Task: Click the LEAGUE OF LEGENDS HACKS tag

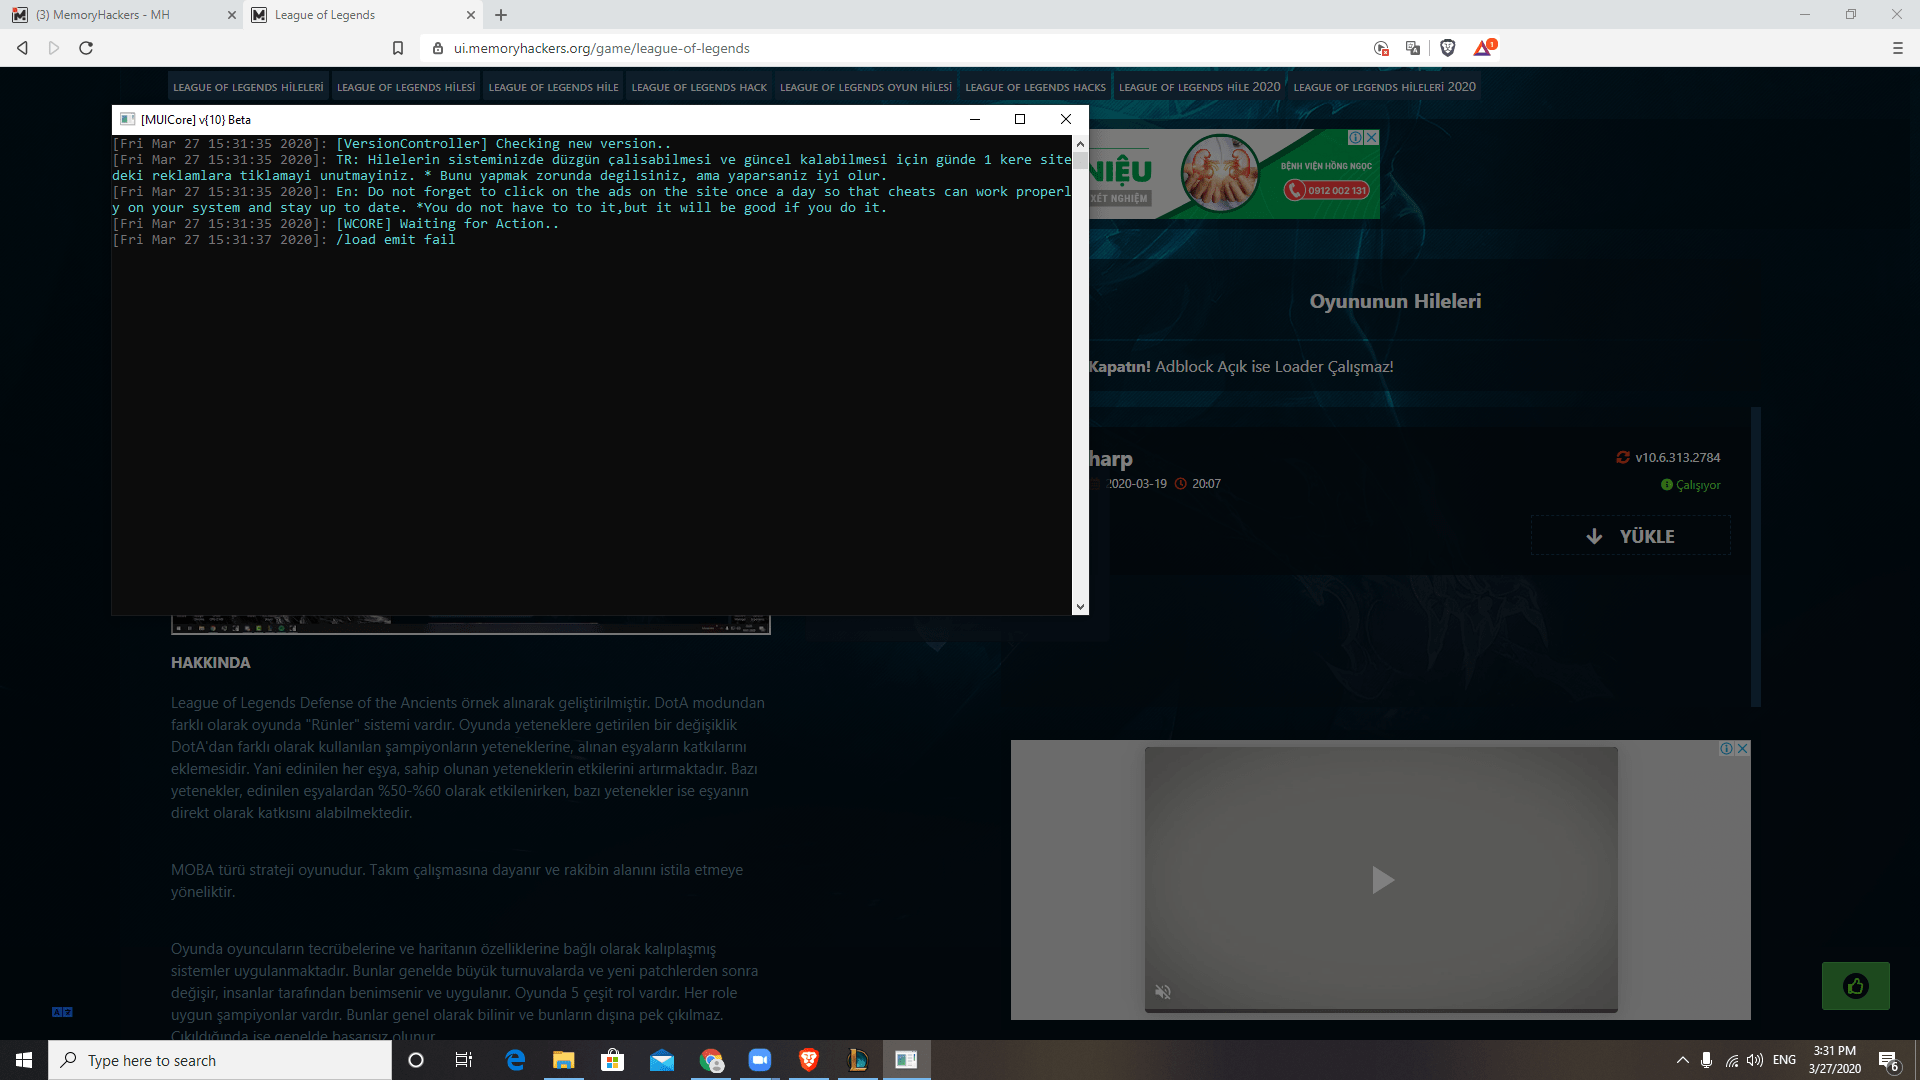Action: tap(1035, 87)
